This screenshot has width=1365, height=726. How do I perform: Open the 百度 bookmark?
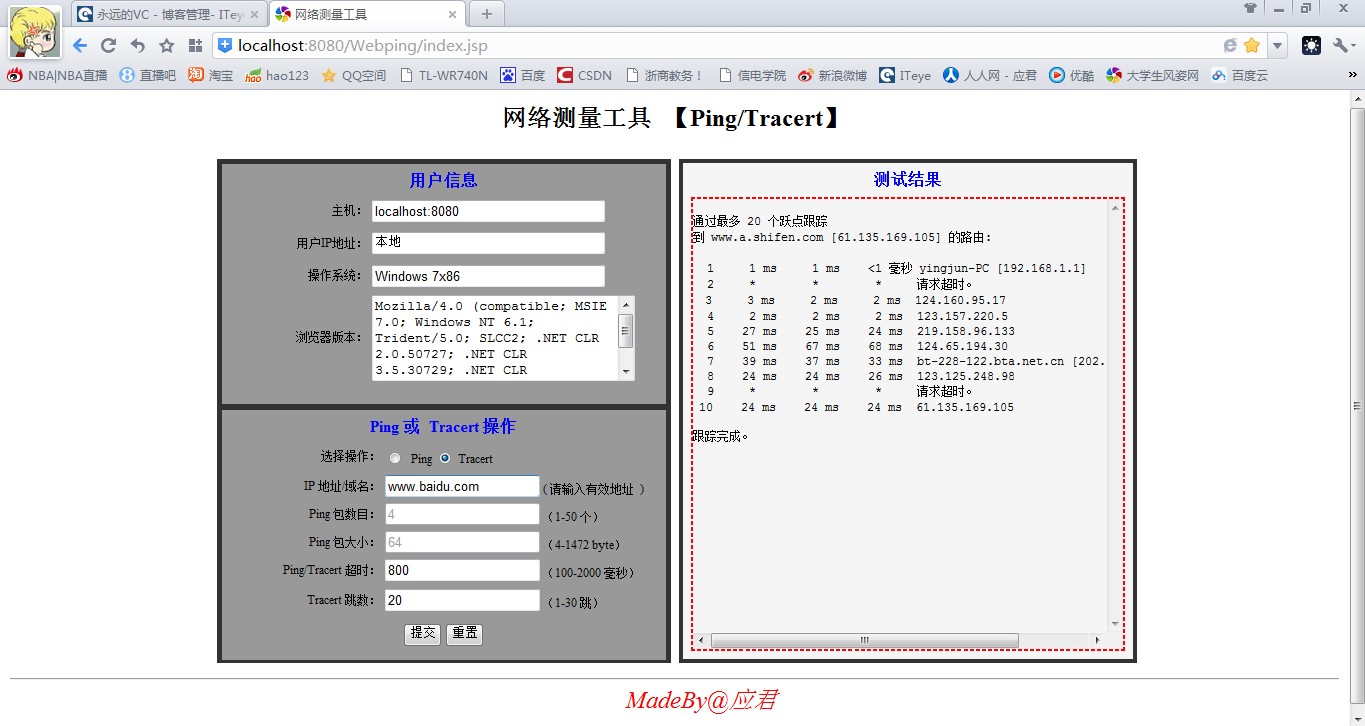tap(523, 75)
